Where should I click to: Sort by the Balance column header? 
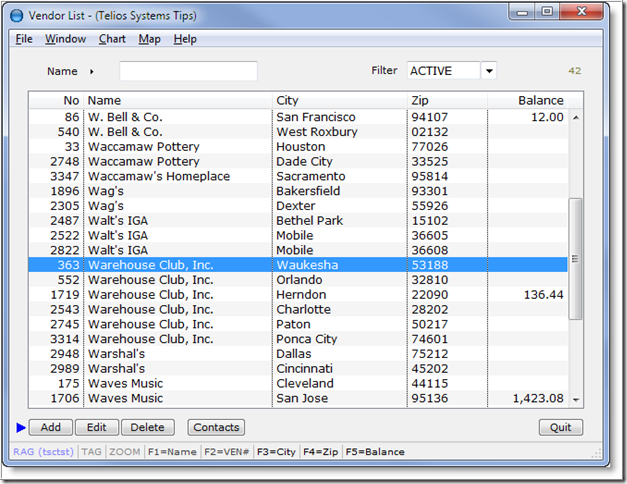pos(540,100)
